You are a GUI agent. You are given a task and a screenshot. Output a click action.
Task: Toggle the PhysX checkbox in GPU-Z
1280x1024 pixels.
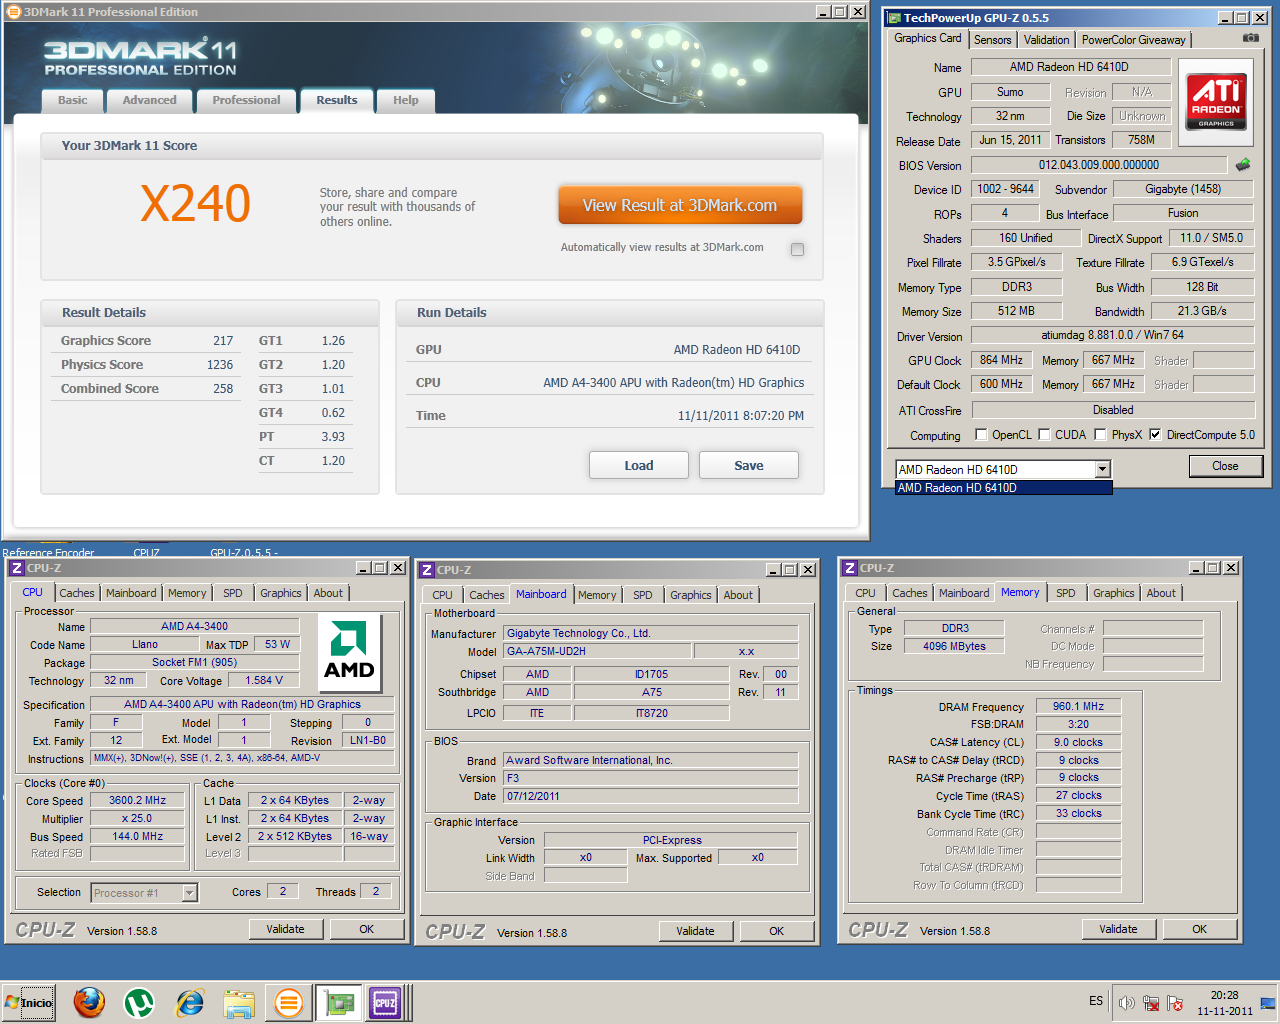click(x=1100, y=434)
